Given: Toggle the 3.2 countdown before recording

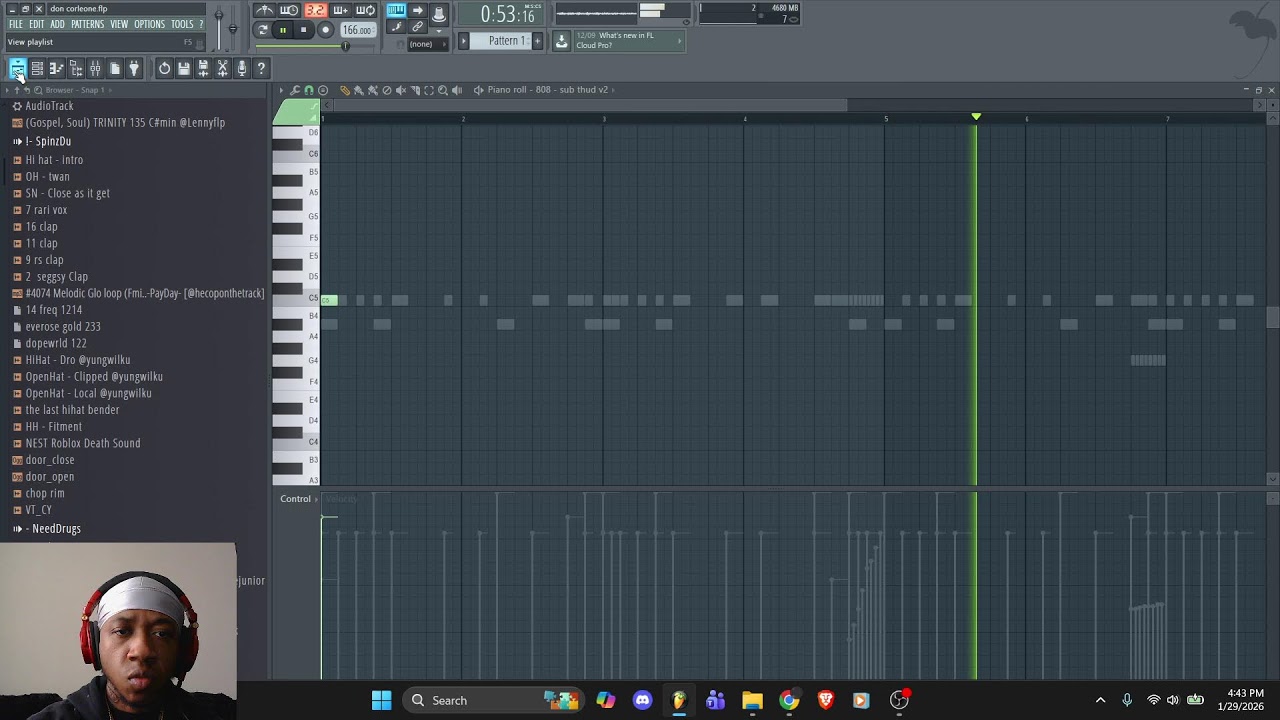Looking at the screenshot, I should [x=315, y=10].
